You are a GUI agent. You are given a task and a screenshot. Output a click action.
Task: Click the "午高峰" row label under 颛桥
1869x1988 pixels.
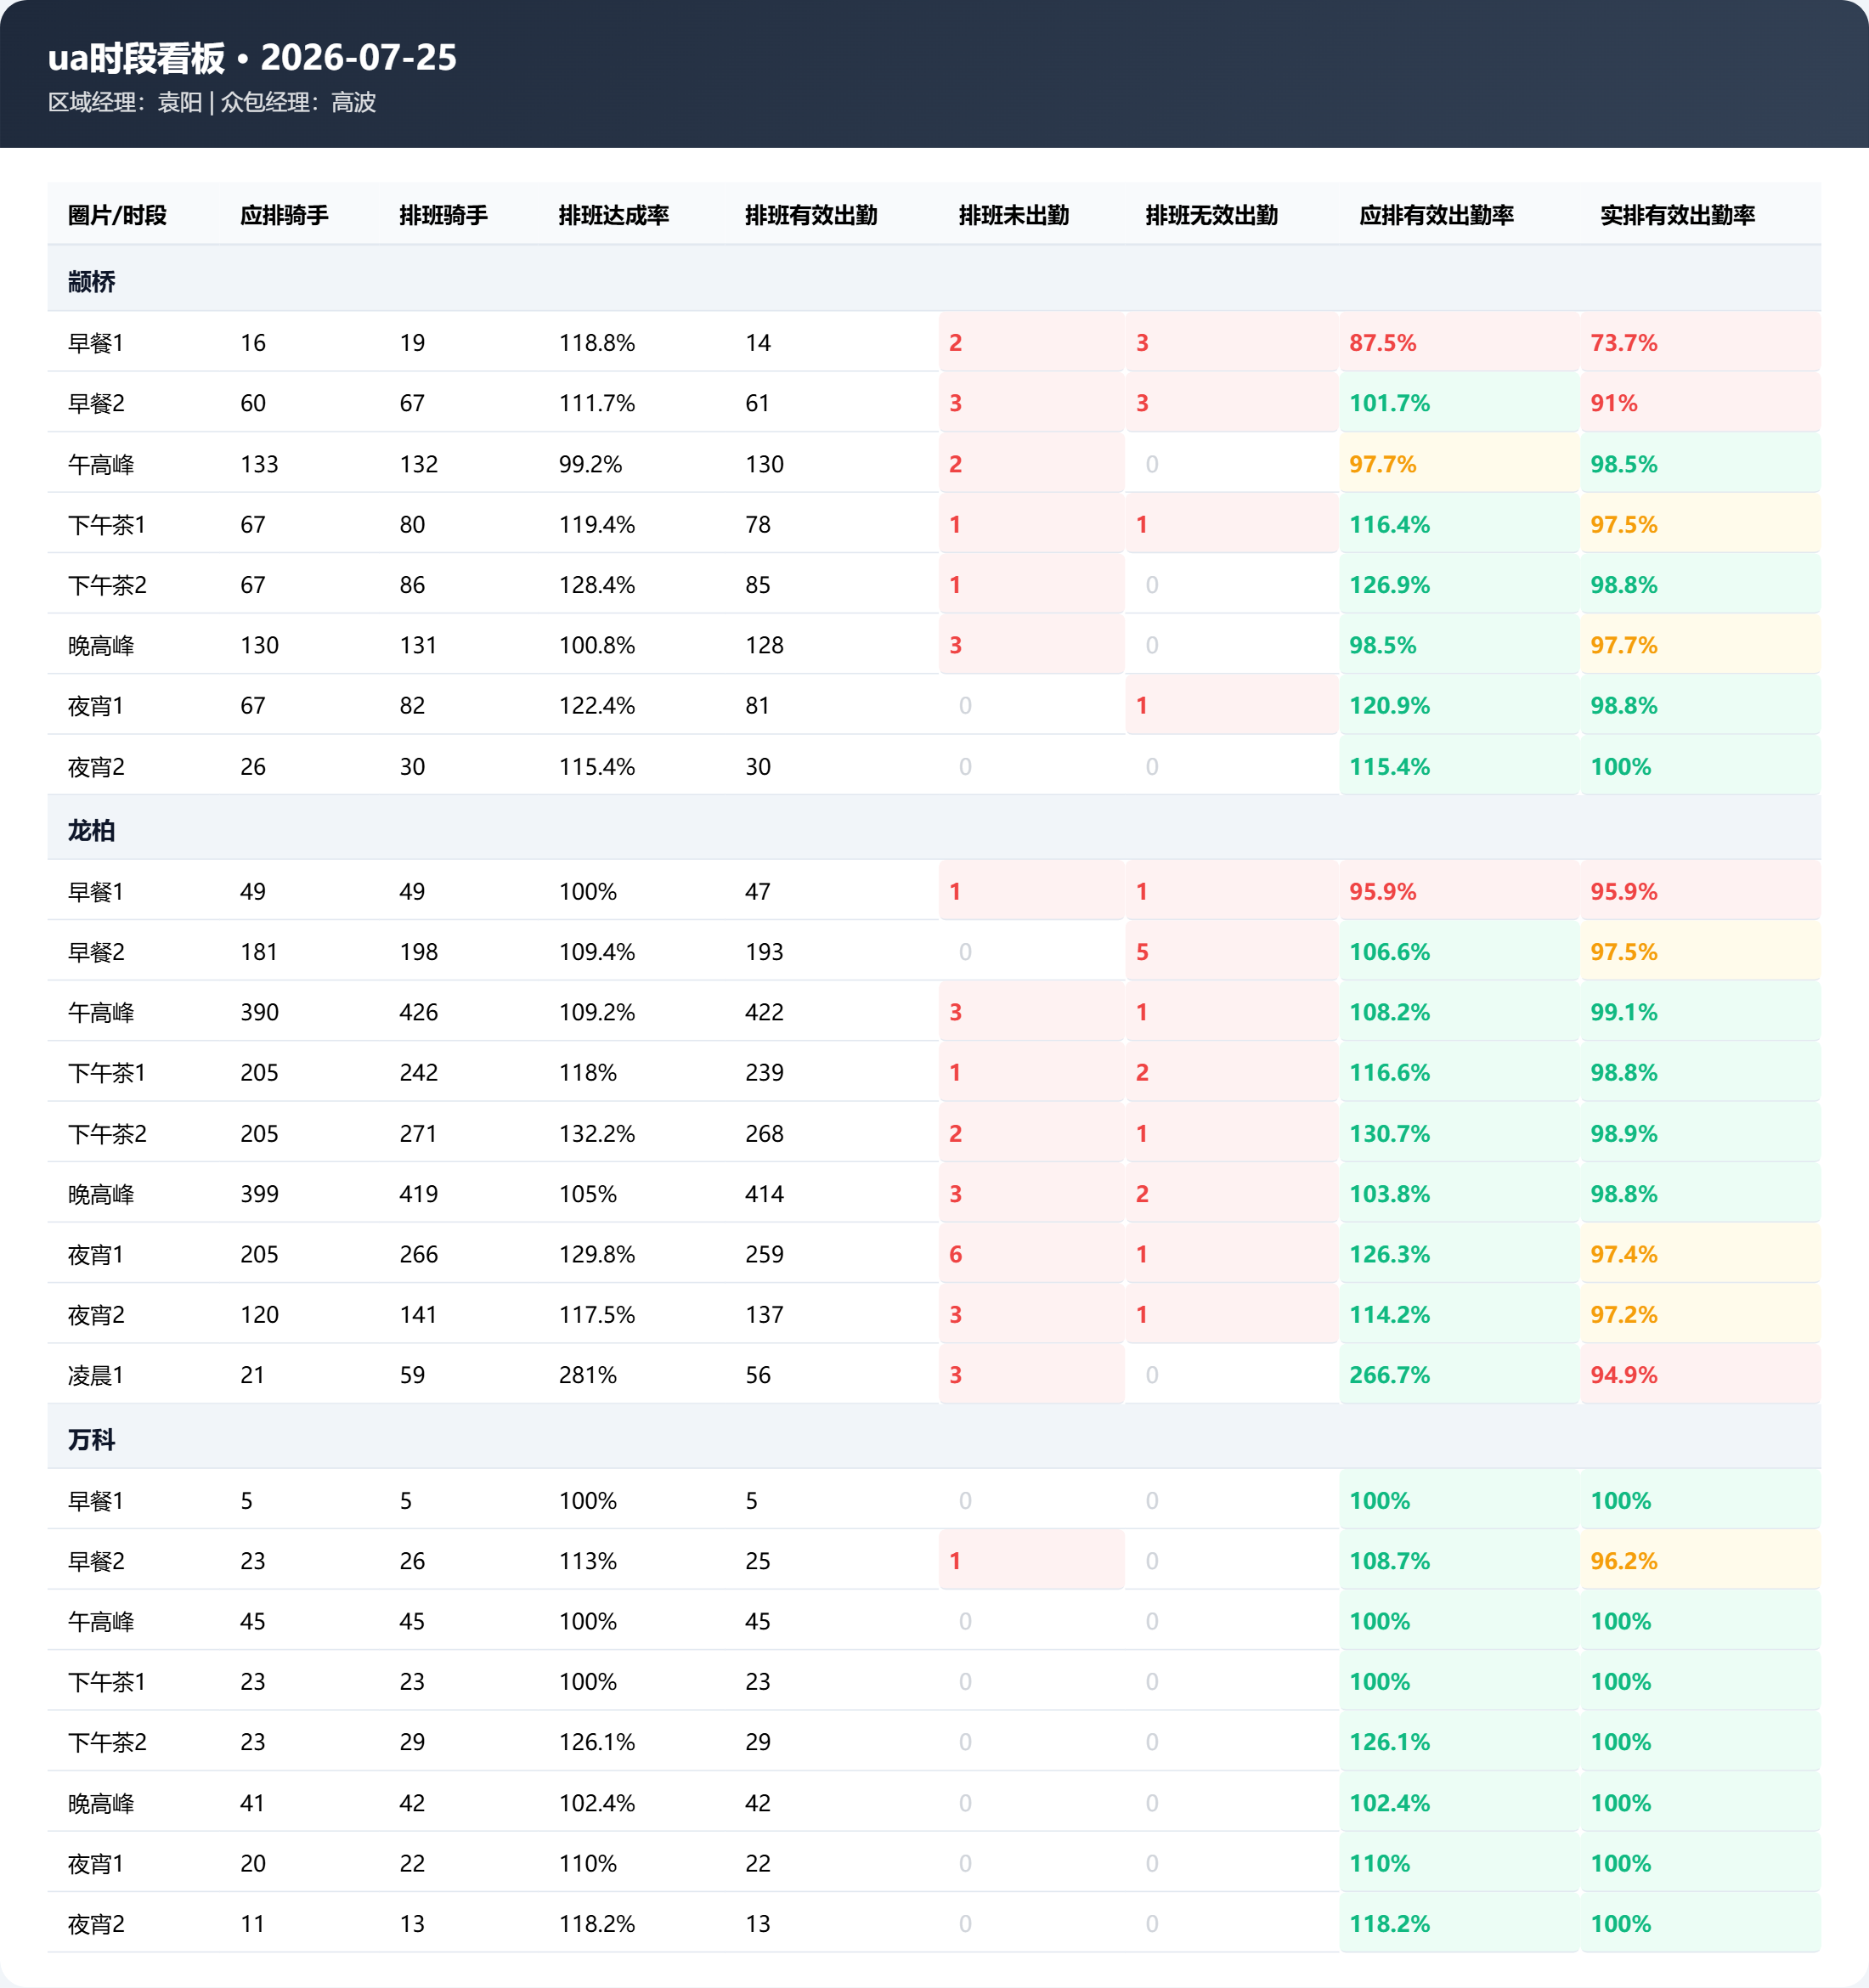coord(101,464)
